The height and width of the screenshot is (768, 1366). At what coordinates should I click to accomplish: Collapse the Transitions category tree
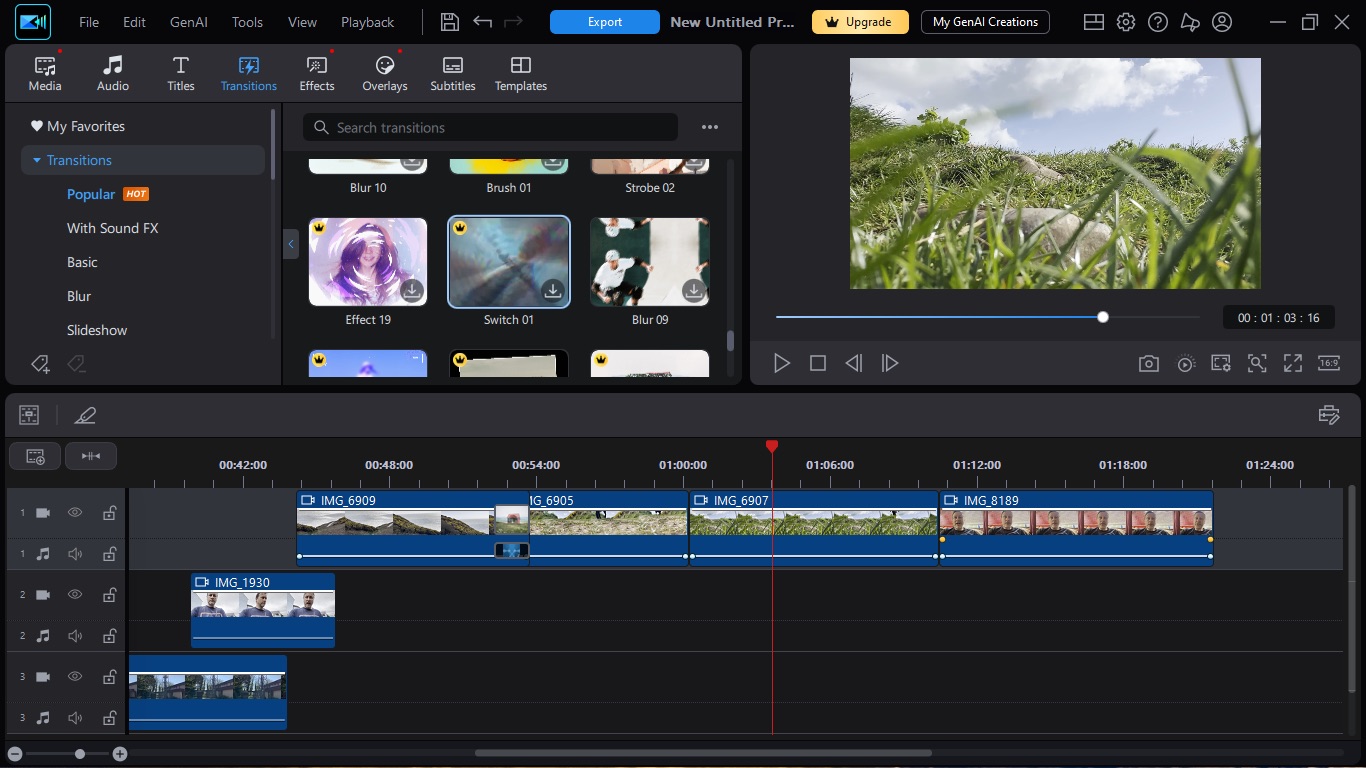37,160
